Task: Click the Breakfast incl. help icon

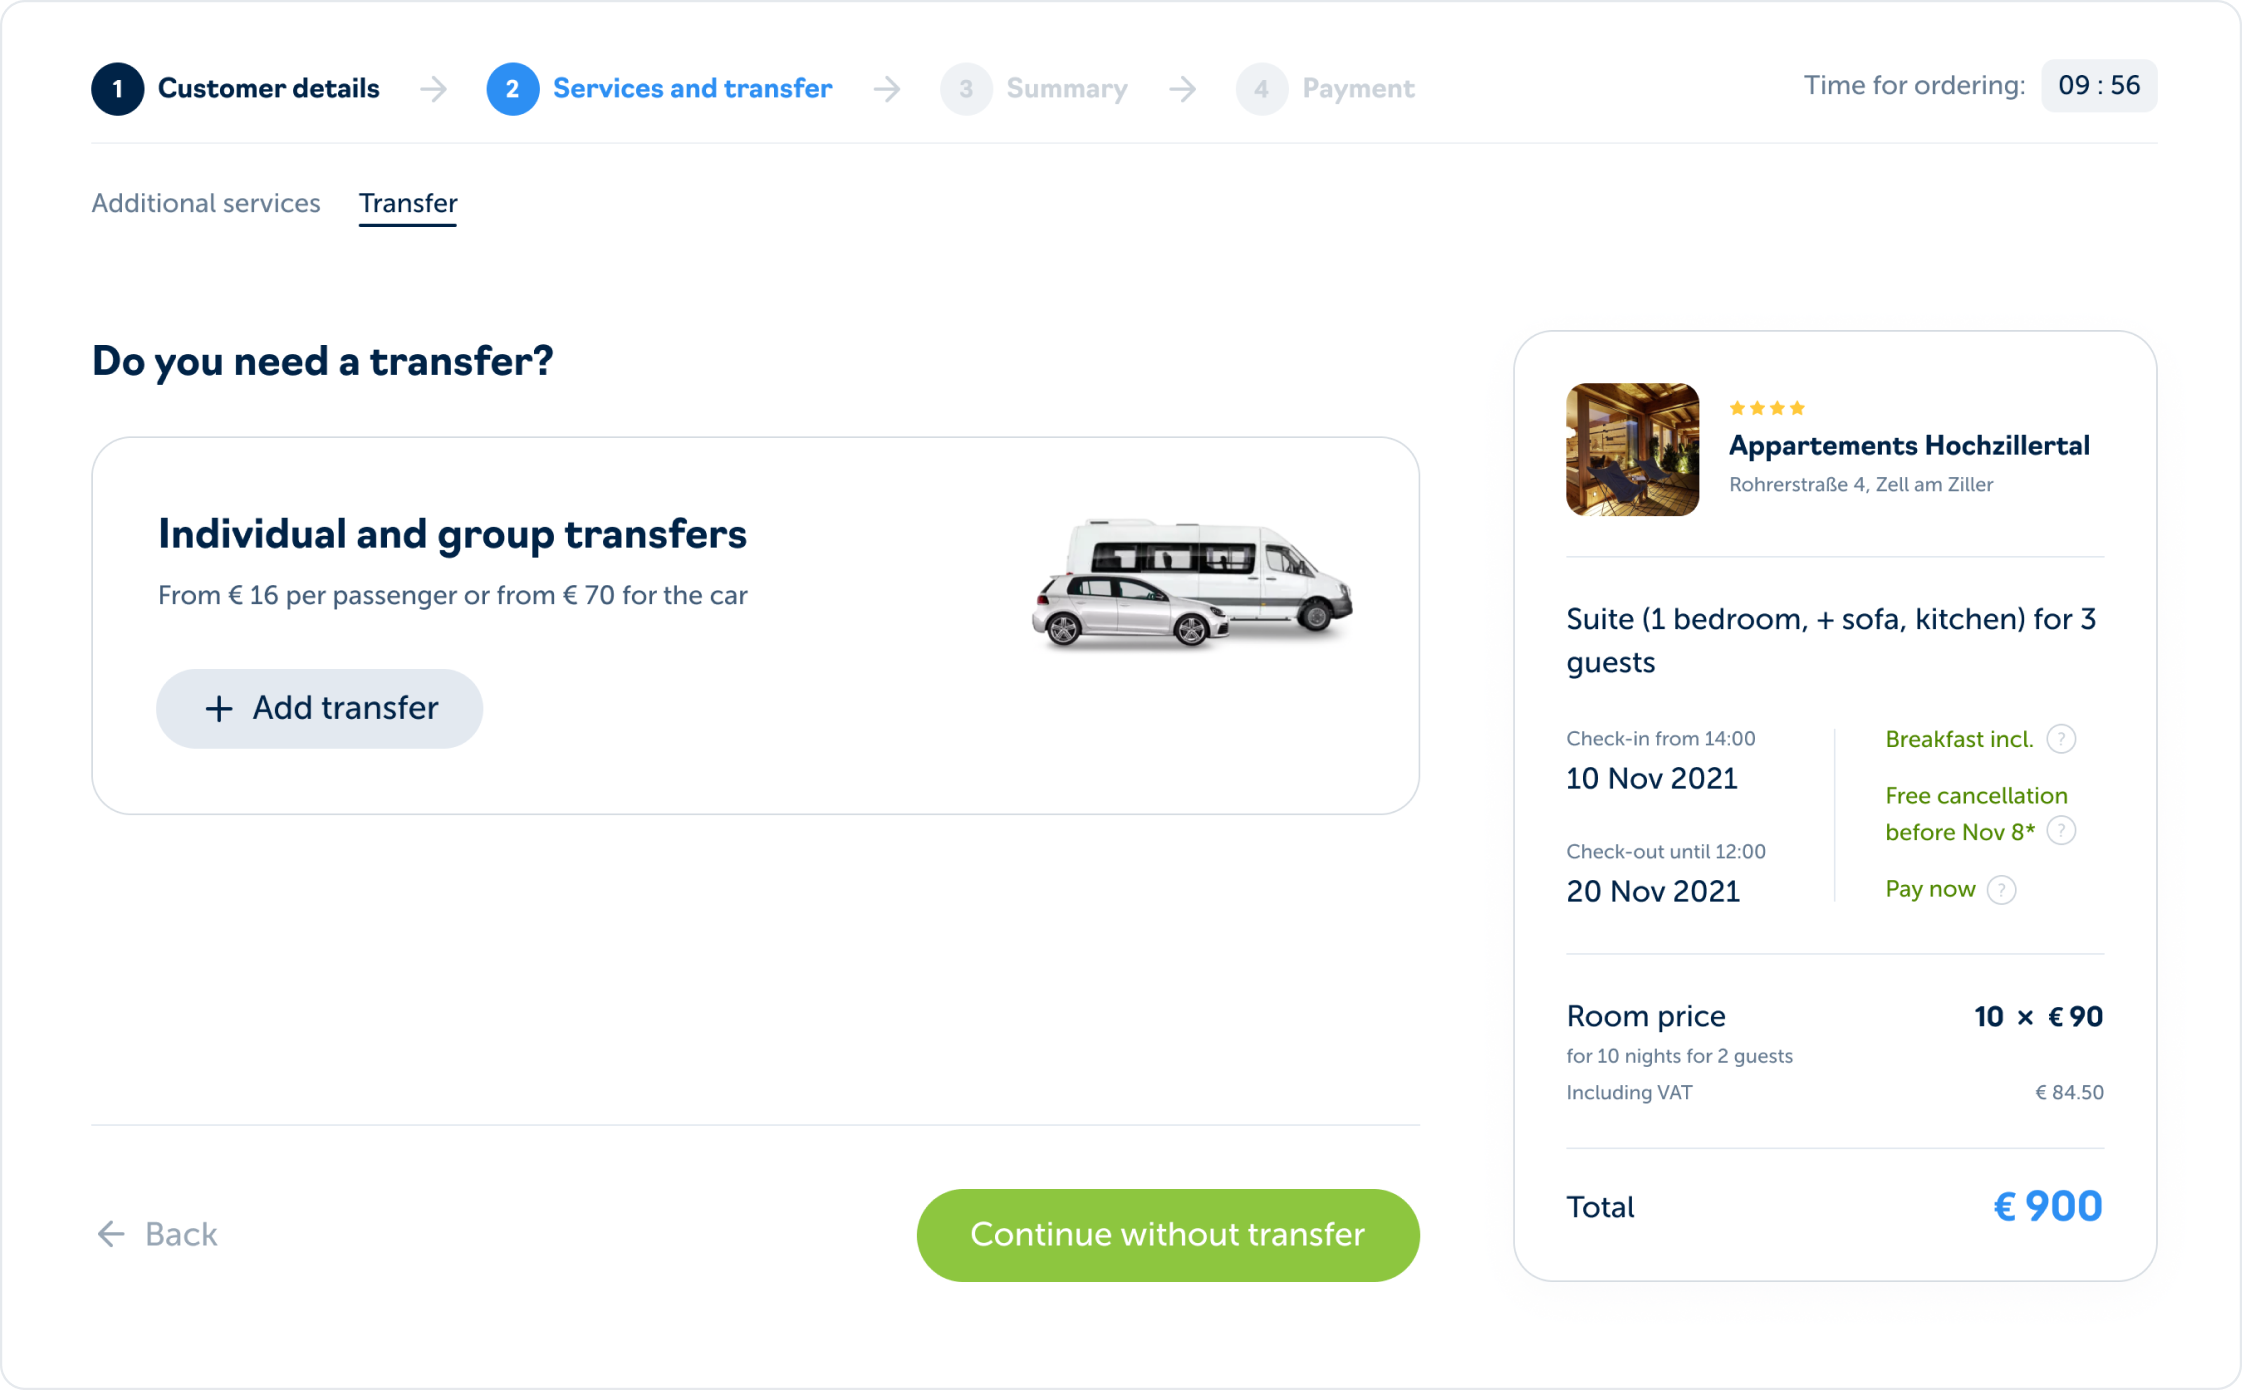Action: tap(2061, 739)
